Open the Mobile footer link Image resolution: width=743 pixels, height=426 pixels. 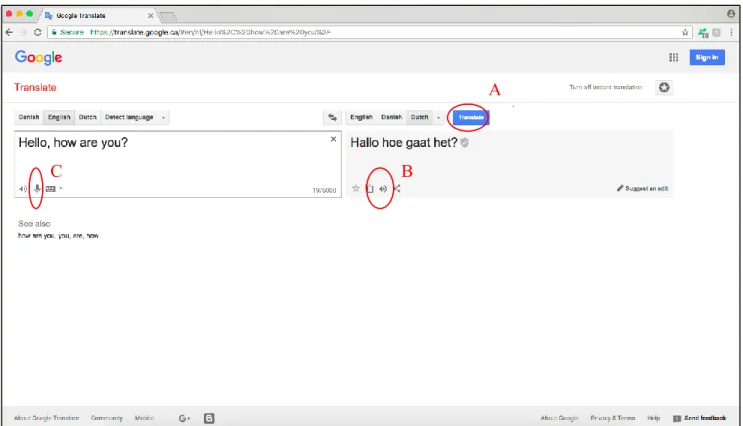coord(144,418)
